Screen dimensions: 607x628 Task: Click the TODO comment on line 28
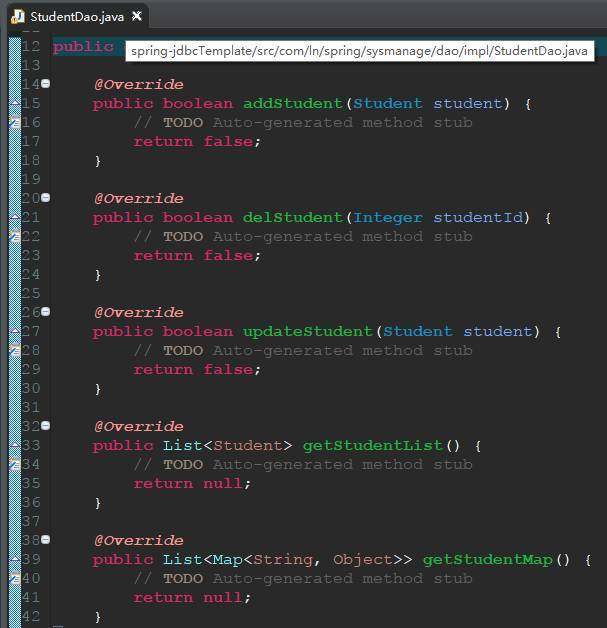point(303,350)
